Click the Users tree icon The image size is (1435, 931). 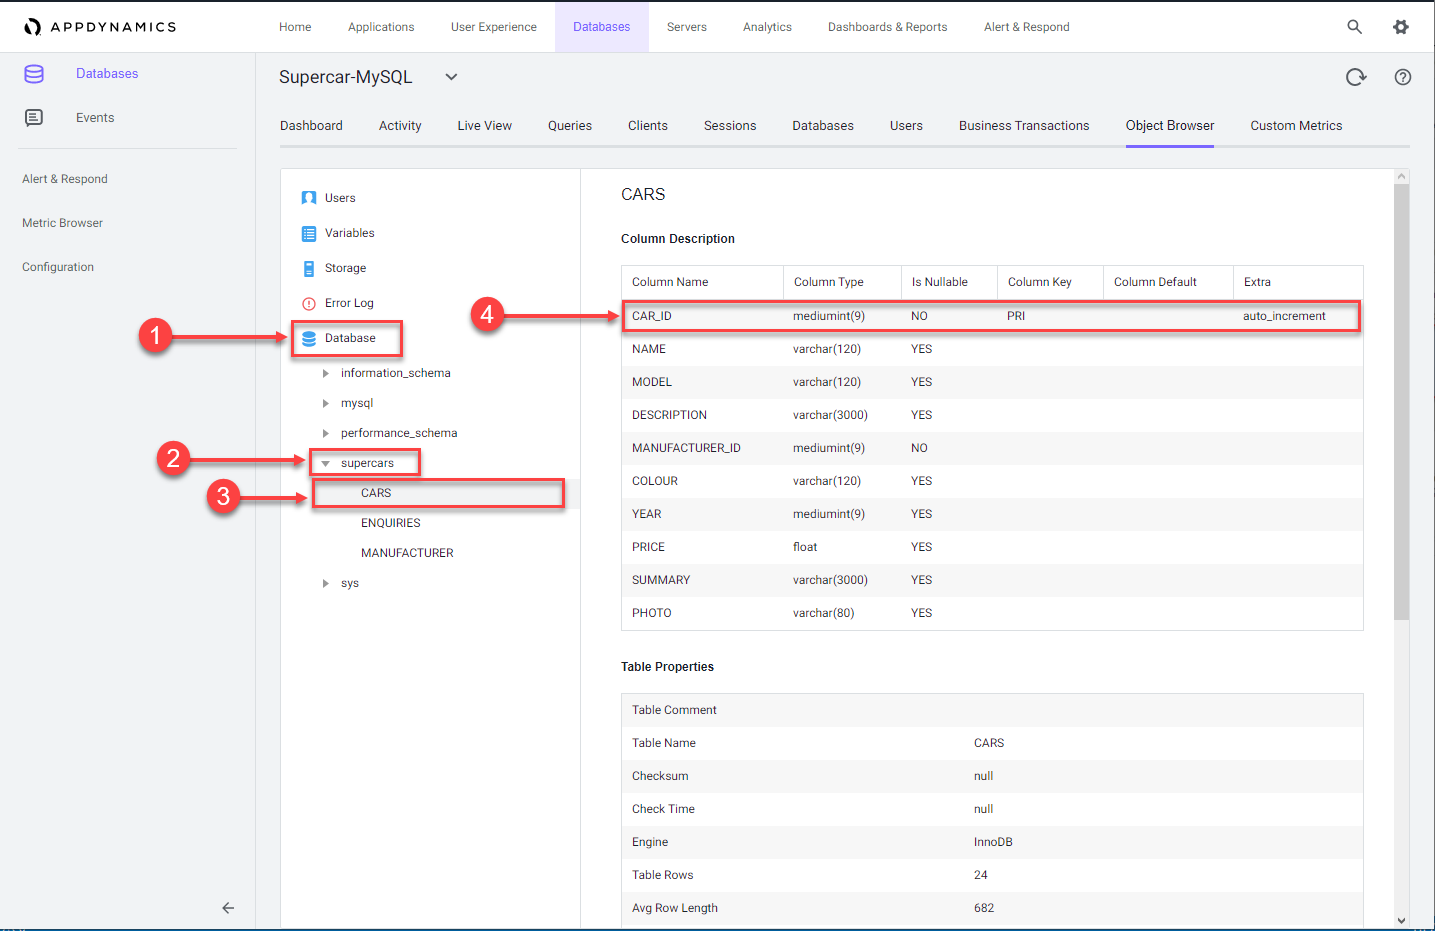309,198
